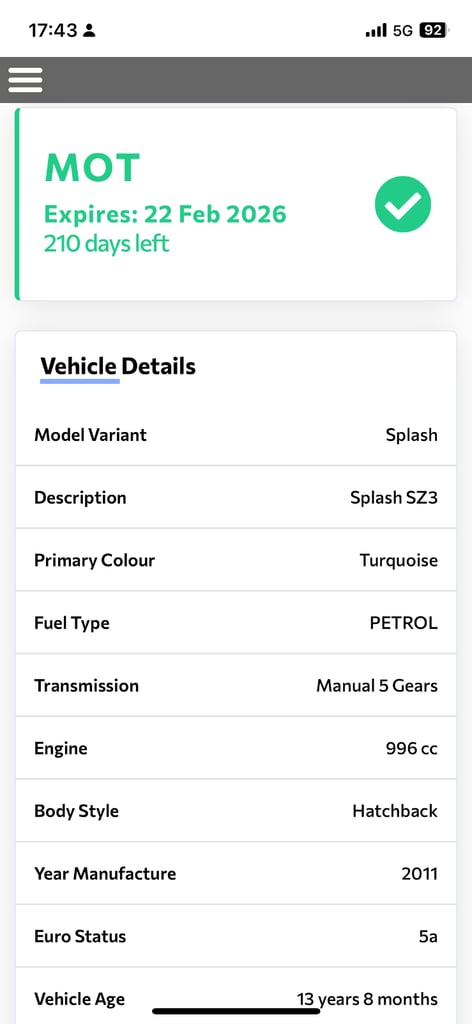472x1024 pixels.
Task: Tap the home indicator bar
Action: tap(236, 1012)
